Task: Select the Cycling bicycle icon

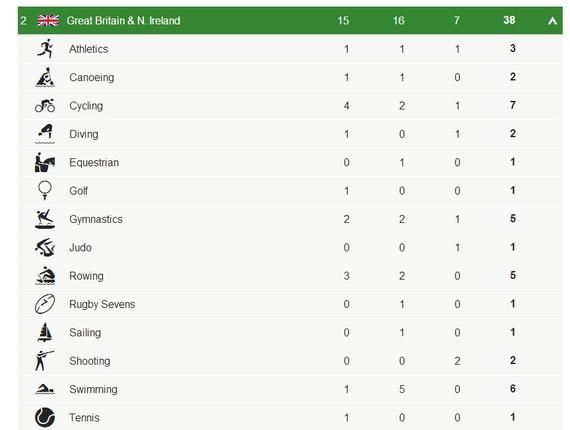Action: click(x=45, y=105)
